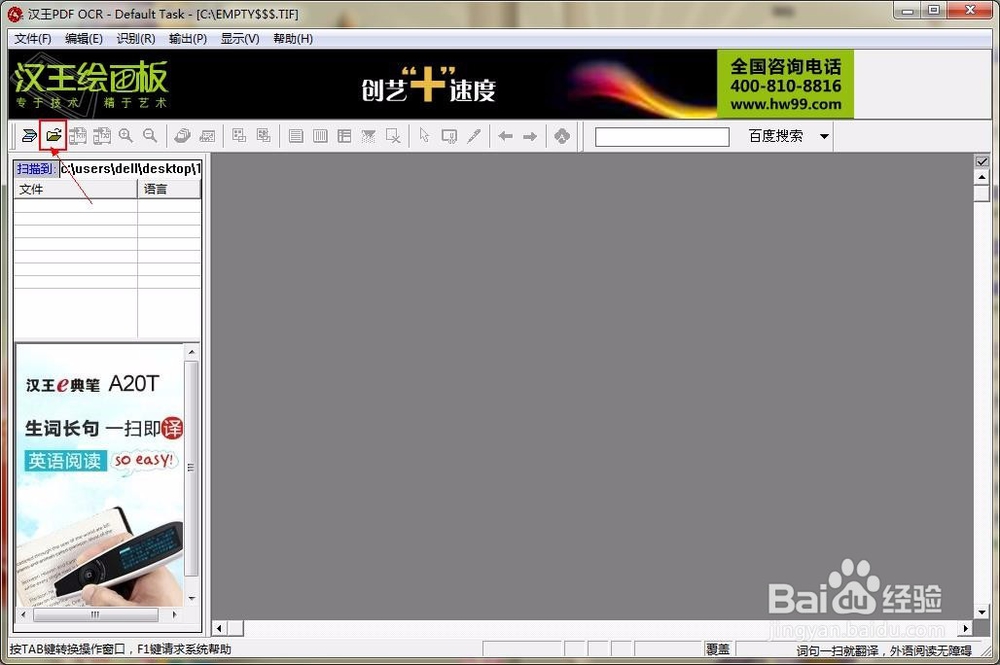1000x665 pixels.
Task: Open the 编辑(E) menu
Action: click(x=84, y=39)
